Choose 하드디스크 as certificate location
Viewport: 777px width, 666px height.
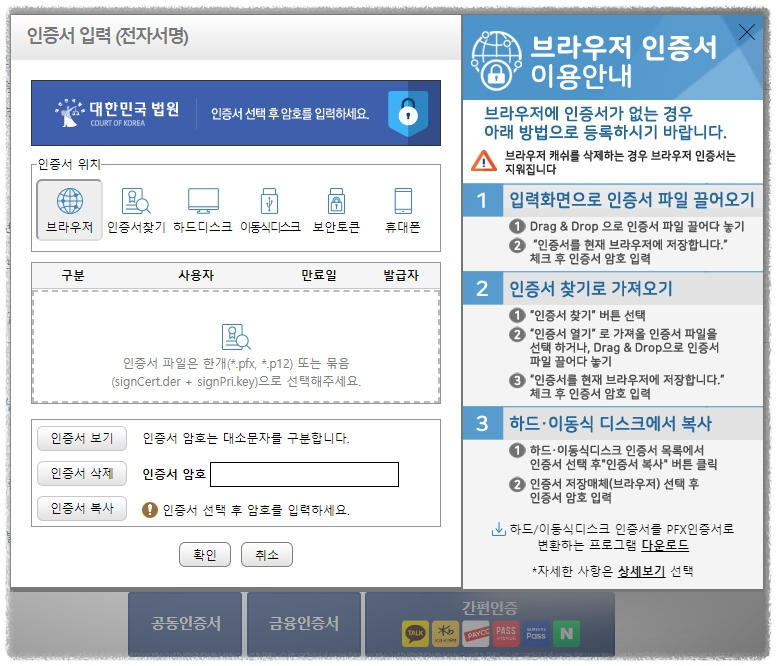203,210
